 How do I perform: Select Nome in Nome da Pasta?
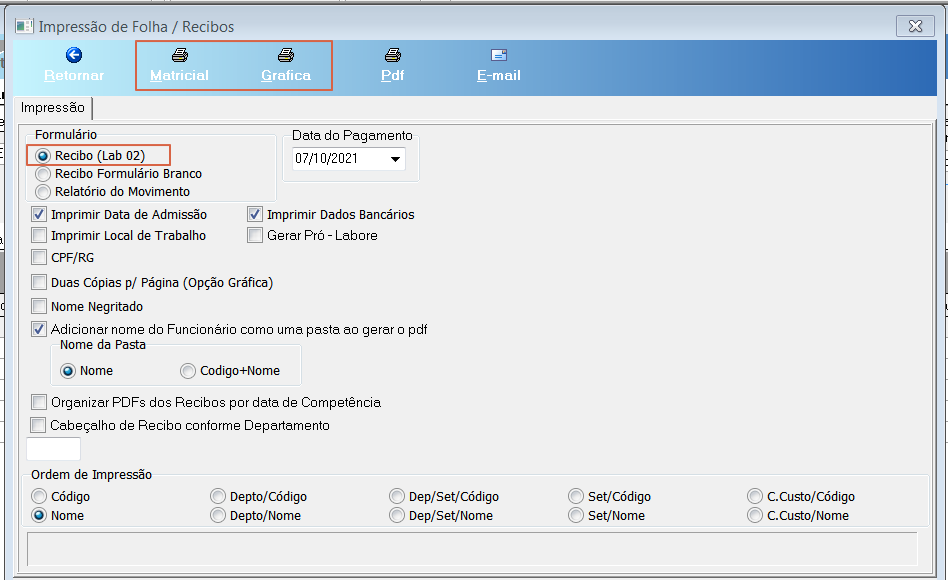click(x=68, y=371)
